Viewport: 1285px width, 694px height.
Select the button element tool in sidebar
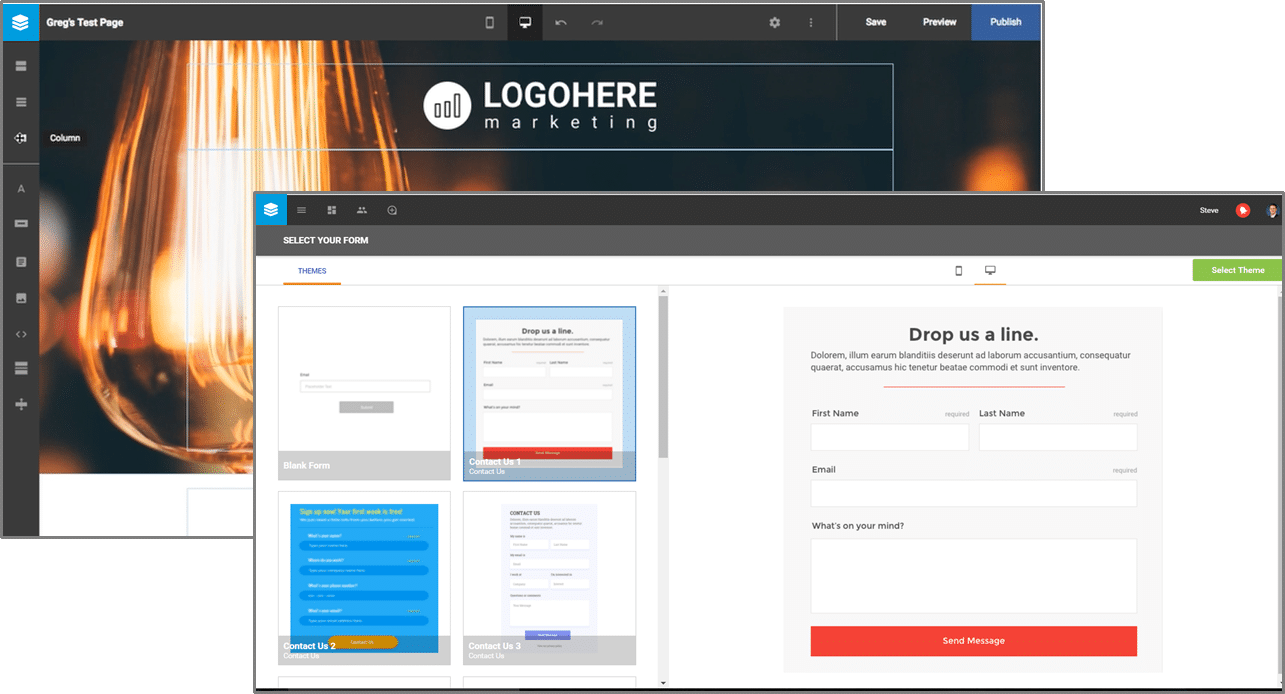coord(21,224)
